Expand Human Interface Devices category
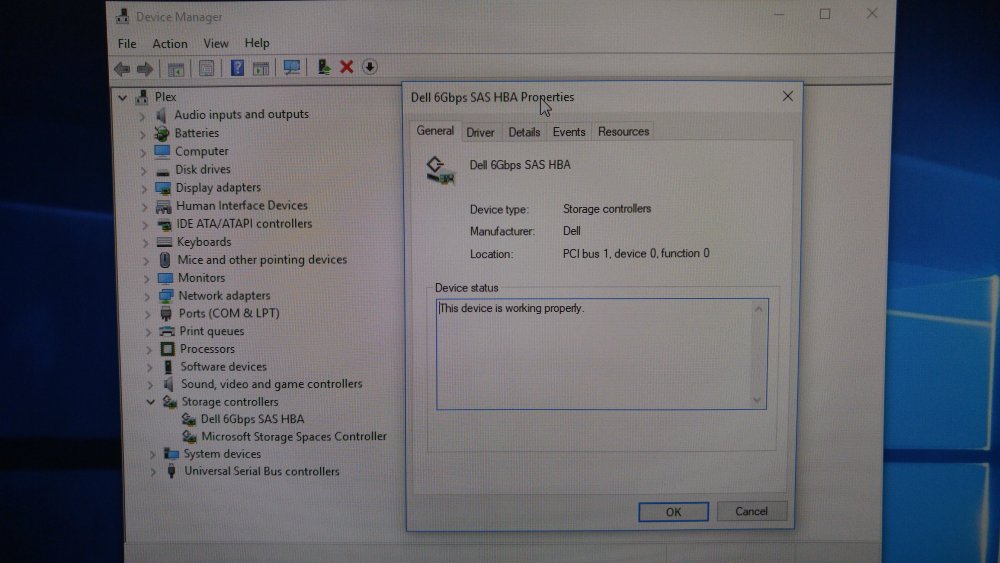The image size is (1000, 563). [143, 207]
